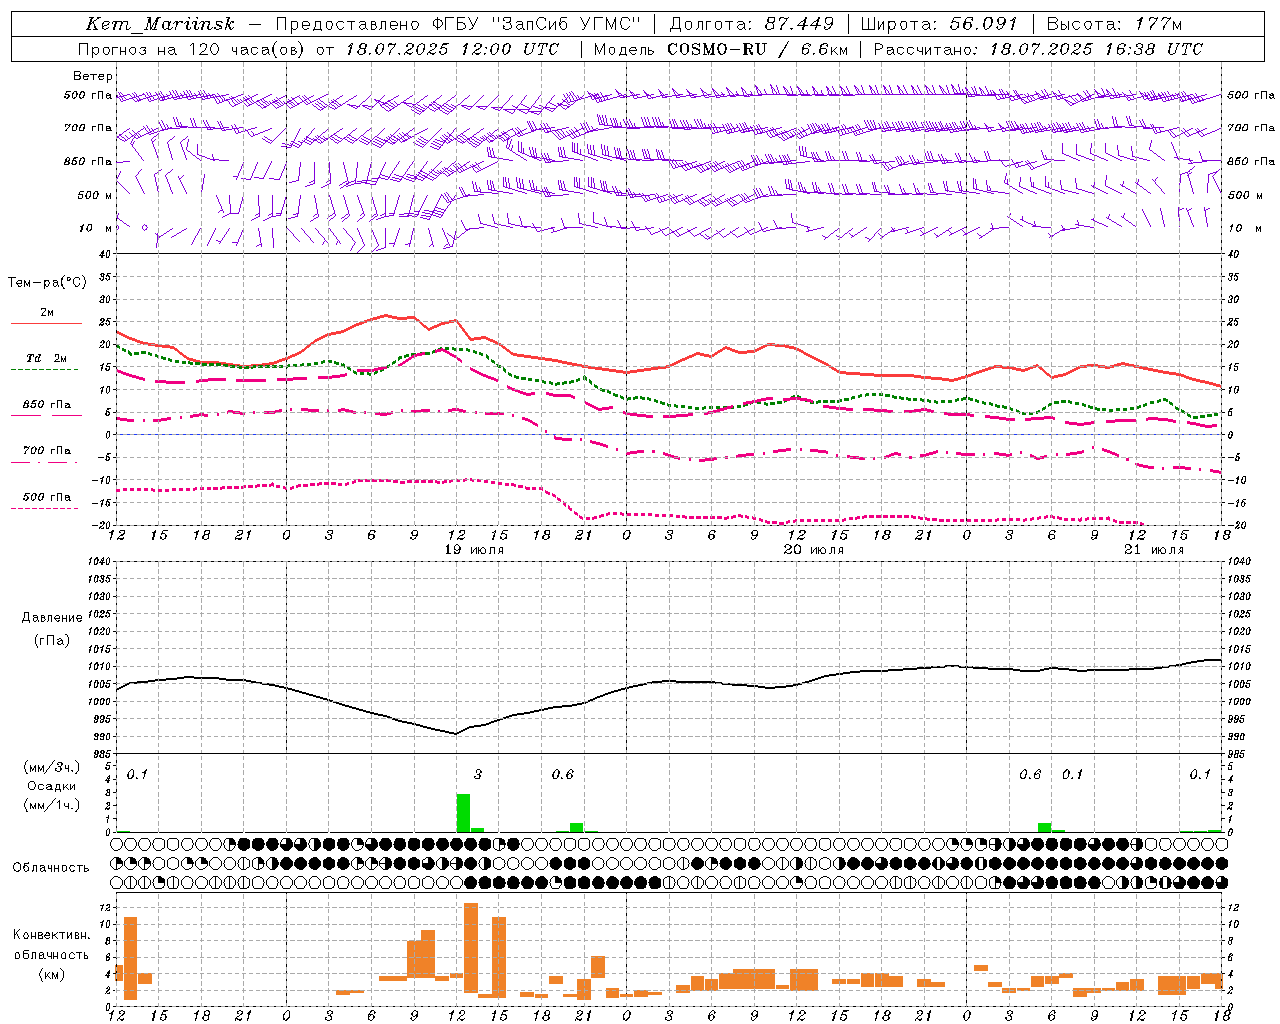Click the "Ветер" wind panel label
The height and width of the screenshot is (1024, 1280).
[93, 76]
